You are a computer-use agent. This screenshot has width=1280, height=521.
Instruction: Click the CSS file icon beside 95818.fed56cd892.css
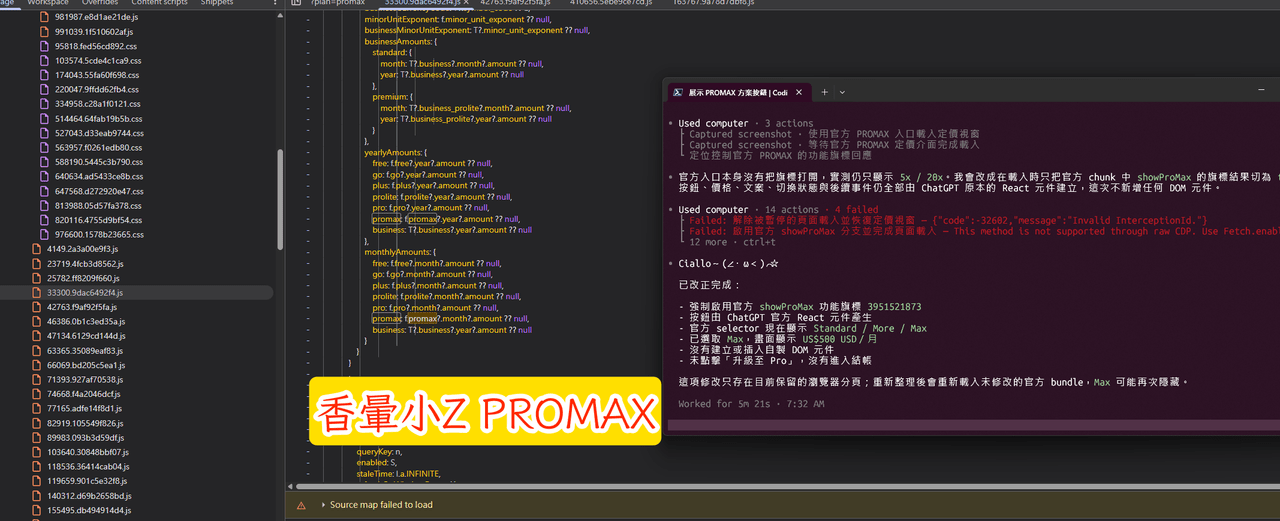(44, 46)
